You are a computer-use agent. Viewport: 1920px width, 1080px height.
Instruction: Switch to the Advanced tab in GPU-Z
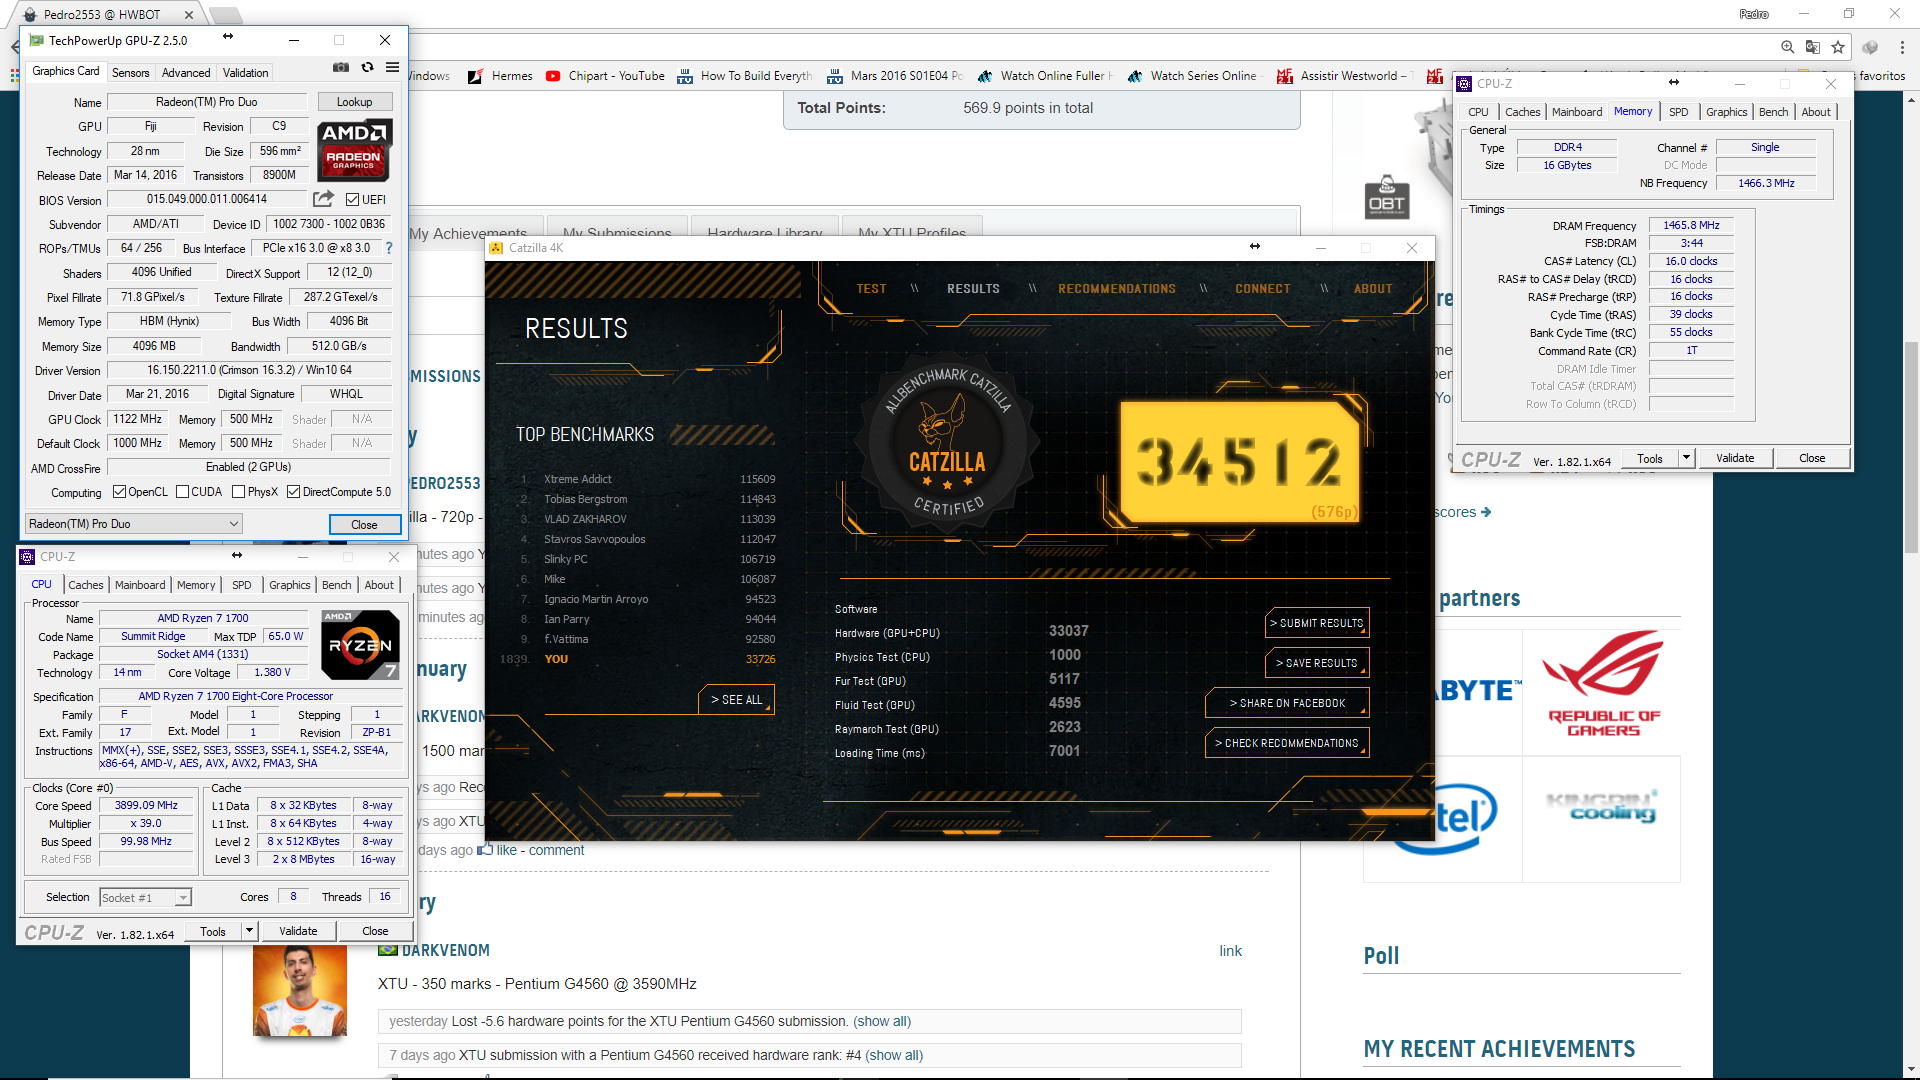[x=186, y=72]
